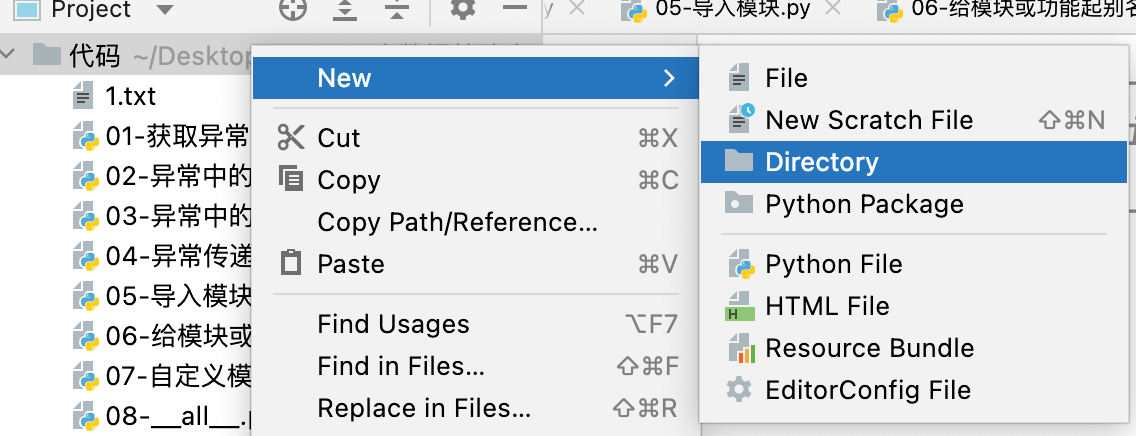
Task: Create a new Python File
Action: point(833,264)
